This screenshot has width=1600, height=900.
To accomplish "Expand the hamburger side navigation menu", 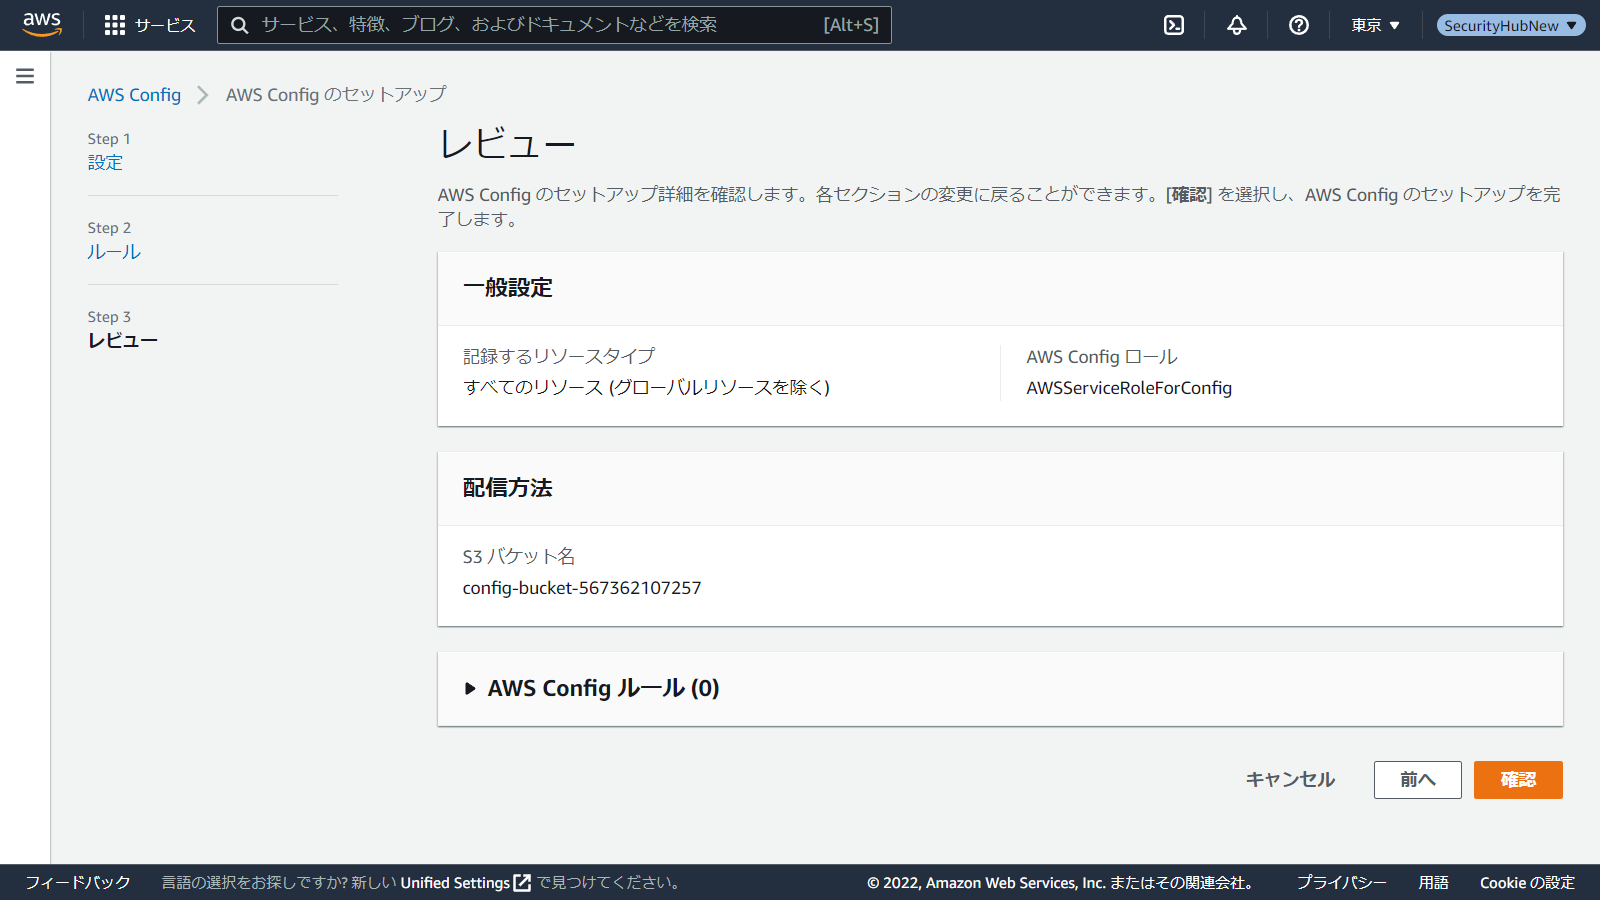I will pos(25,76).
